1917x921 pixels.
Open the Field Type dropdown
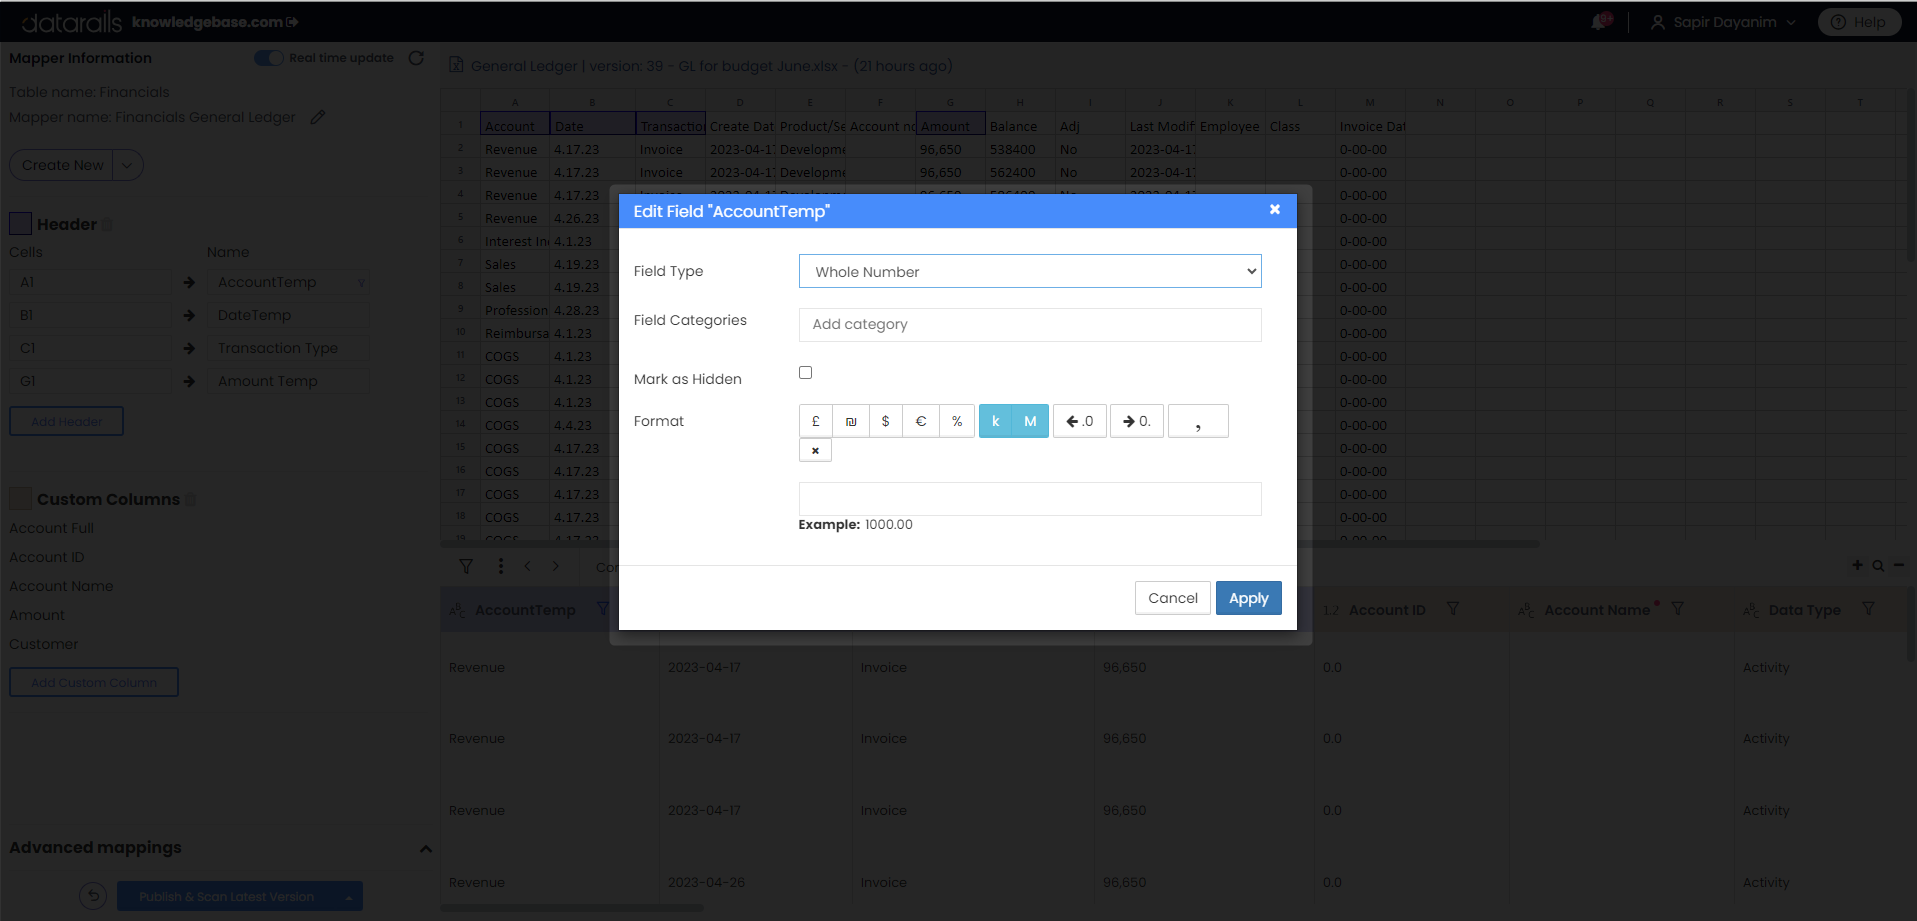(1030, 271)
